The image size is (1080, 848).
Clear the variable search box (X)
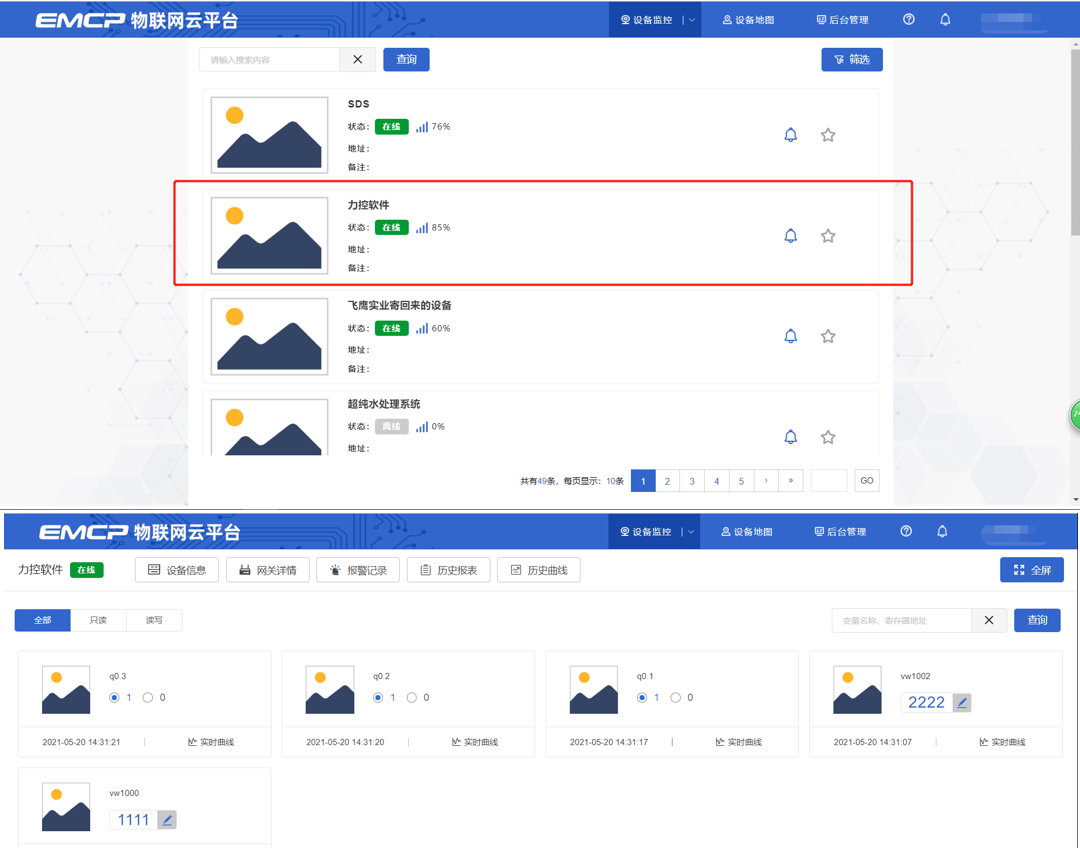tap(989, 620)
